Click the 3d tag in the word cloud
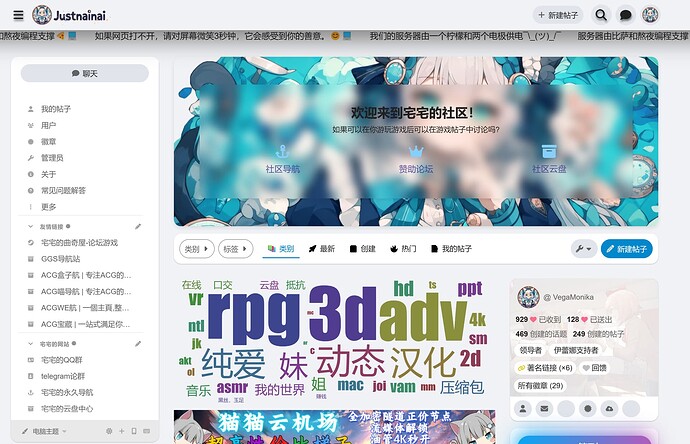The image size is (690, 444). click(x=342, y=313)
